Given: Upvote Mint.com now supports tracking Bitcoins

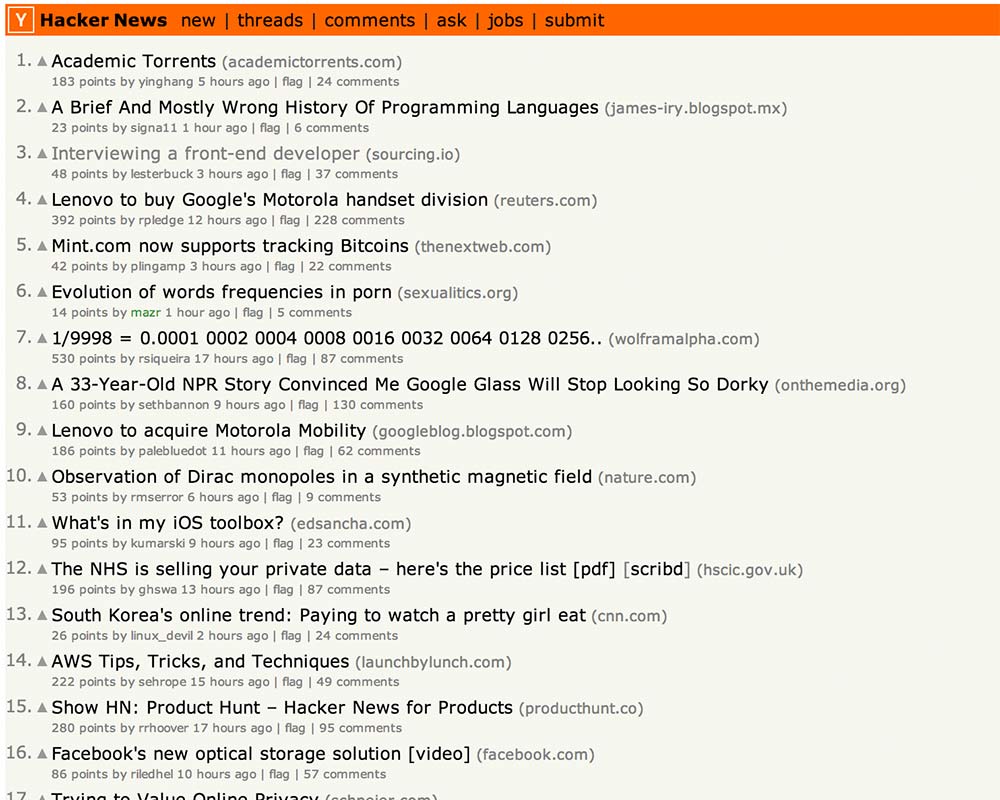Looking at the screenshot, I should (42, 246).
